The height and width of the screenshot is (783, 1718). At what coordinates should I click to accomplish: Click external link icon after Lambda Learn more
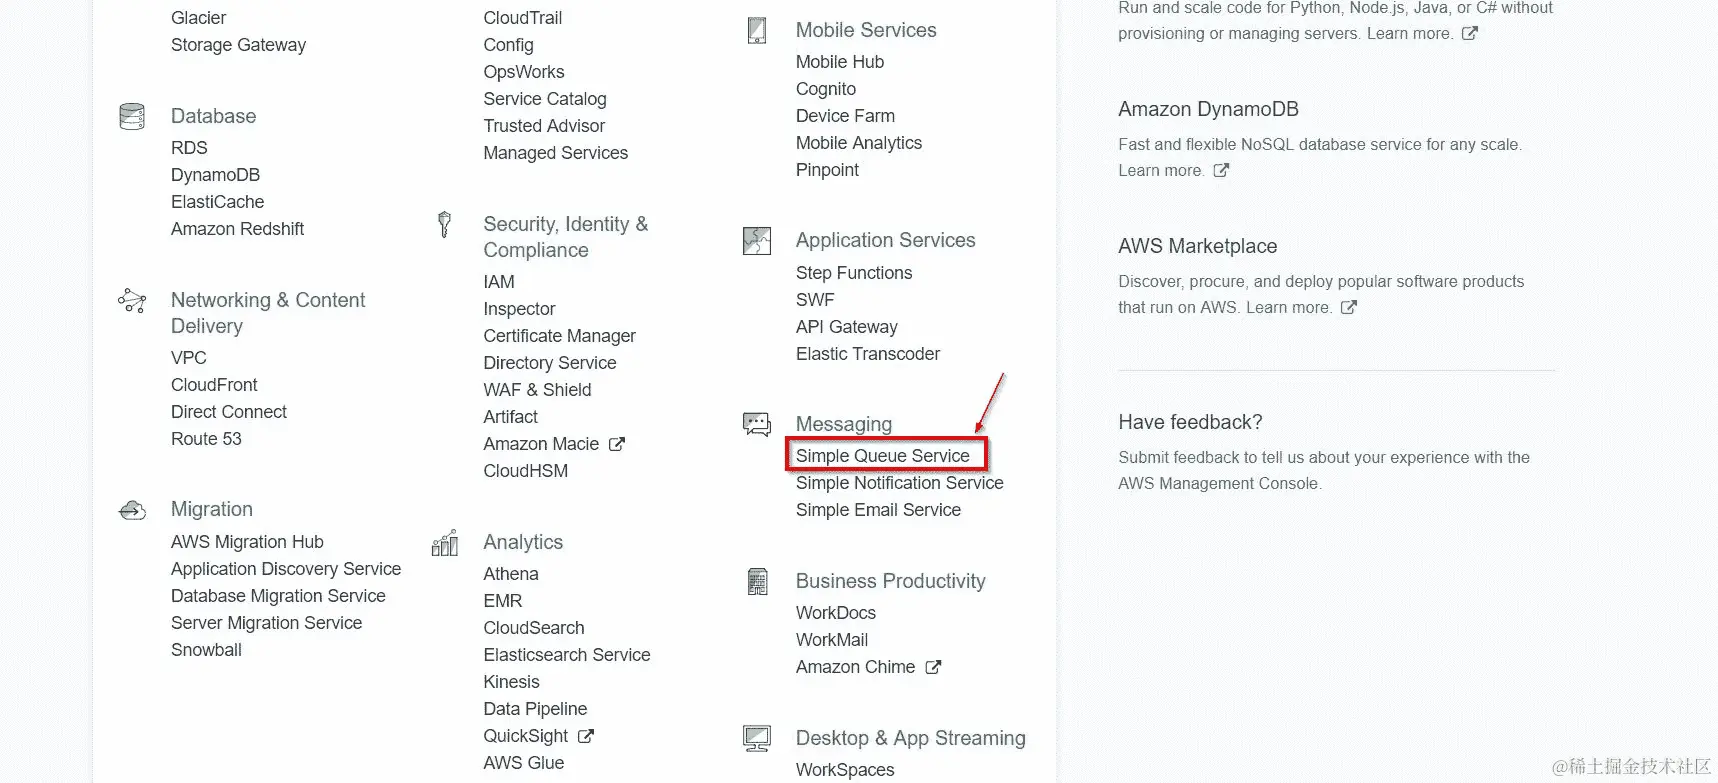tap(1470, 33)
